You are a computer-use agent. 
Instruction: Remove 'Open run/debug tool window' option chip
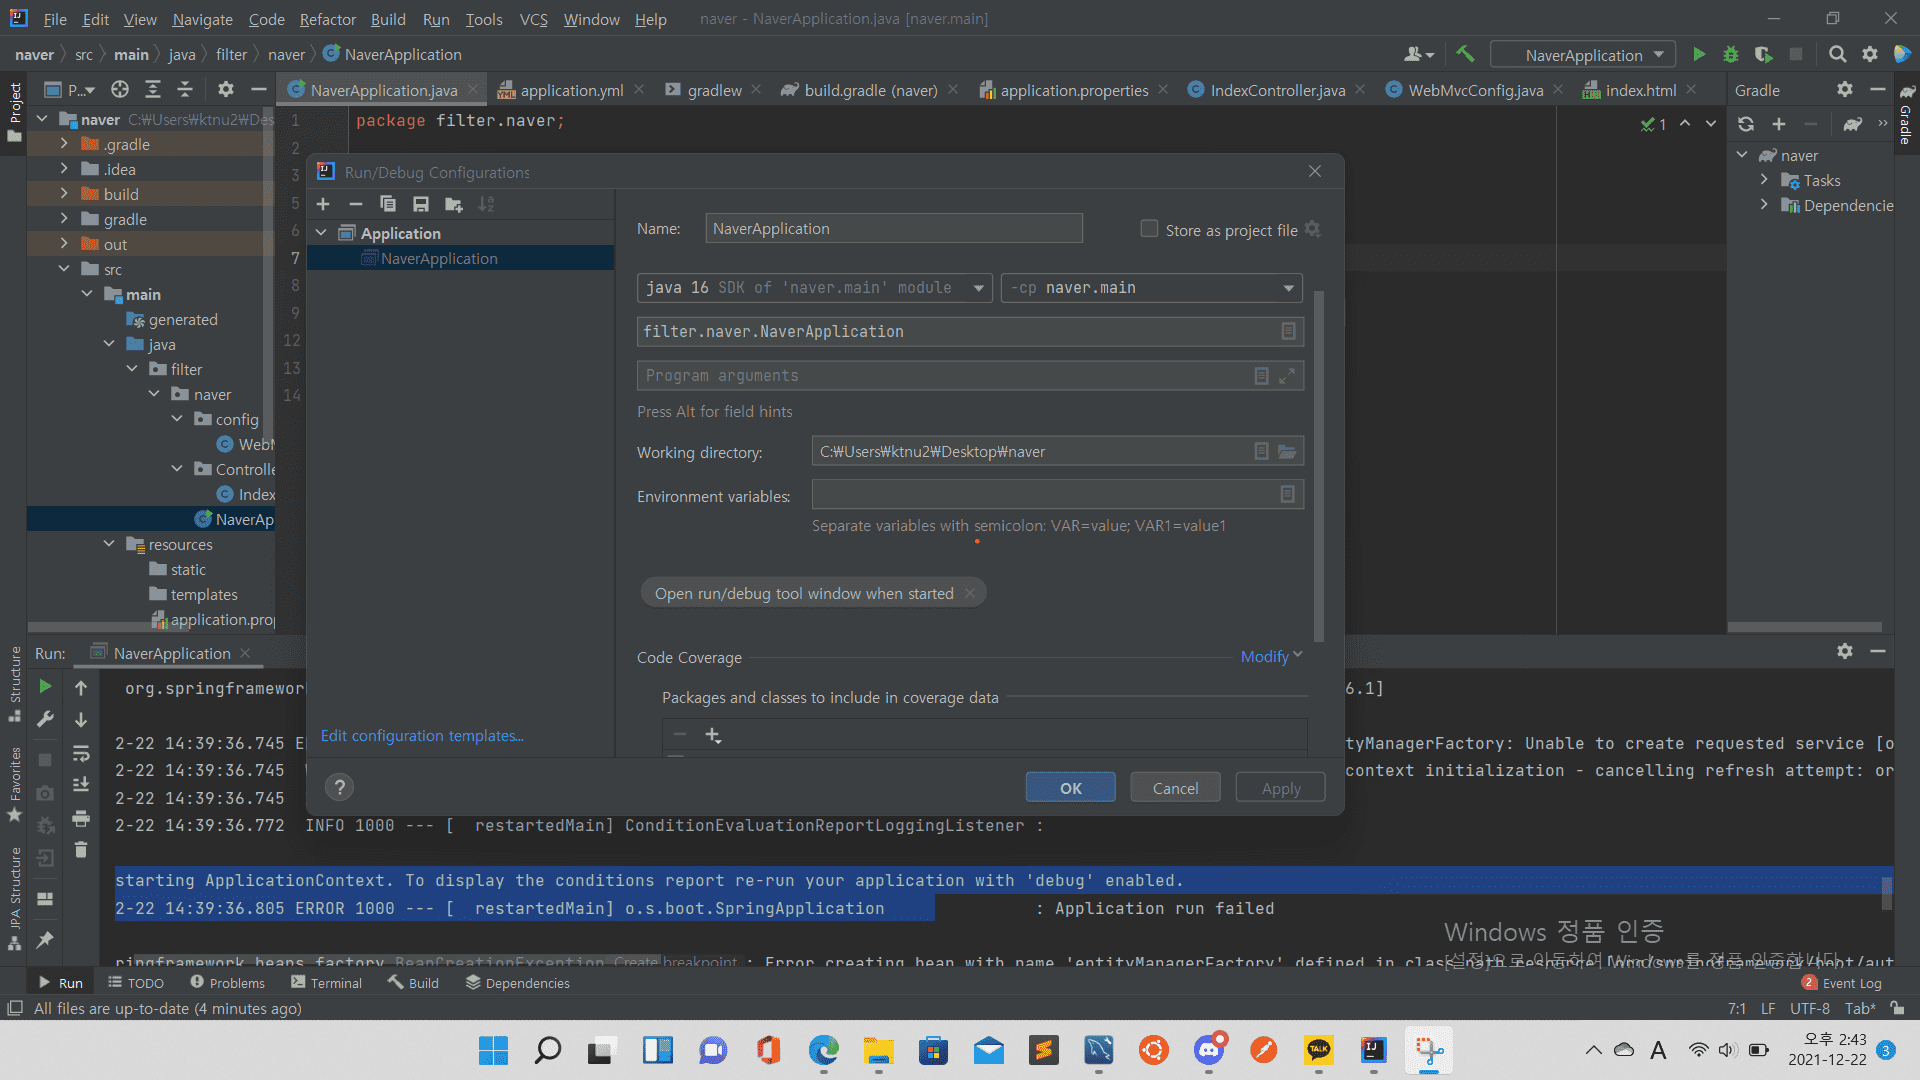point(969,593)
